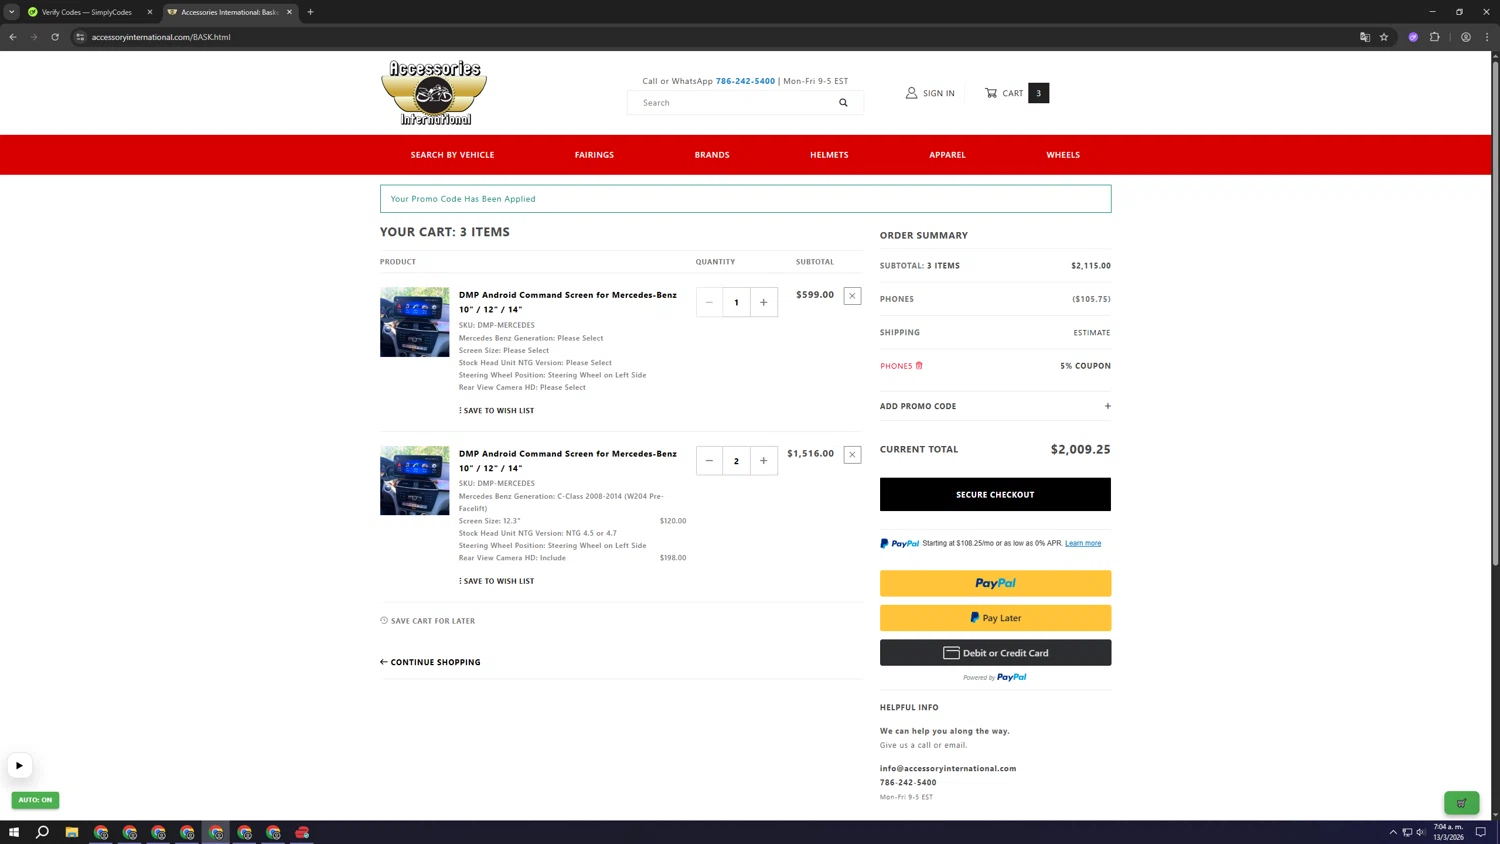Open the thumbnail of the $1,516.00 item
Viewport: 1500px width, 844px height.
[415, 481]
